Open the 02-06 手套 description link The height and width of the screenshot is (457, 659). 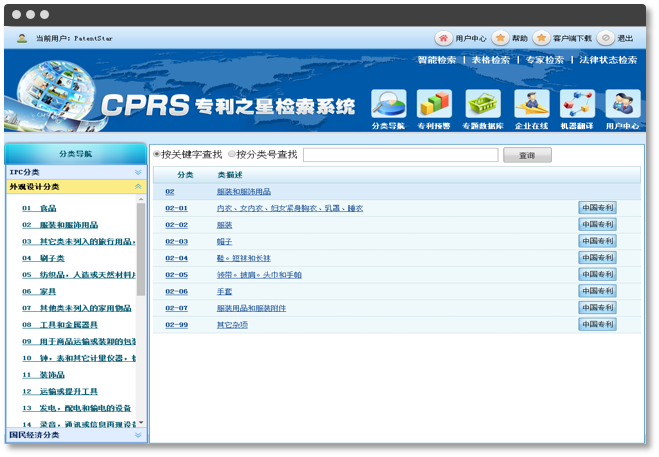[224, 291]
